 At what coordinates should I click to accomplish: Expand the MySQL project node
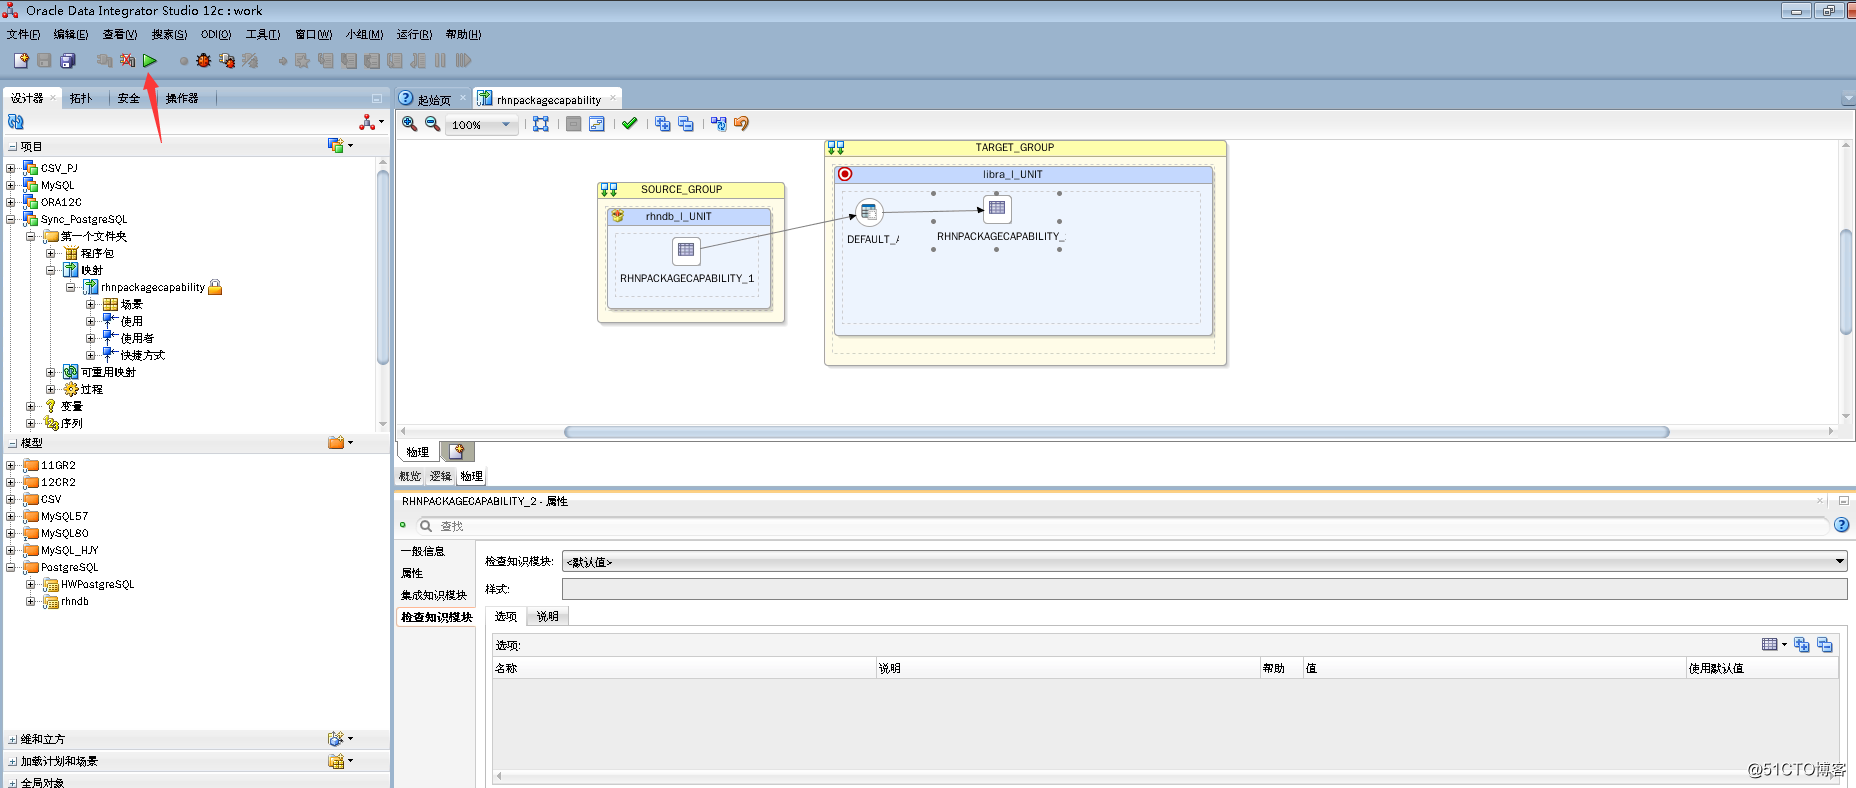(11, 185)
